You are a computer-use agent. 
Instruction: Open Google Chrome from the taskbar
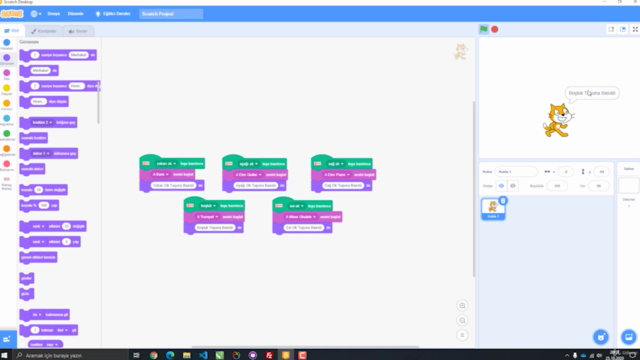coord(153,356)
